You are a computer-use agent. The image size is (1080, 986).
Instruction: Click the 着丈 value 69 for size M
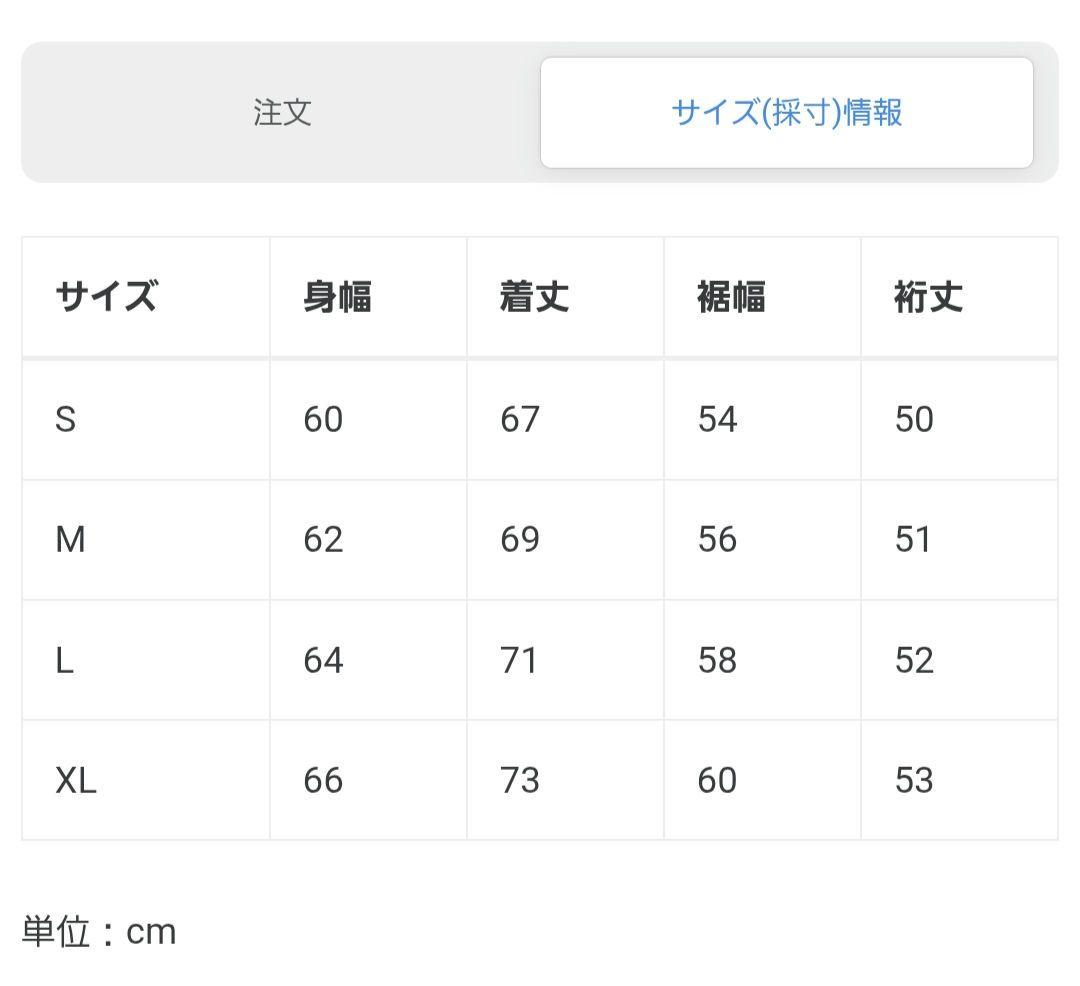click(x=517, y=539)
